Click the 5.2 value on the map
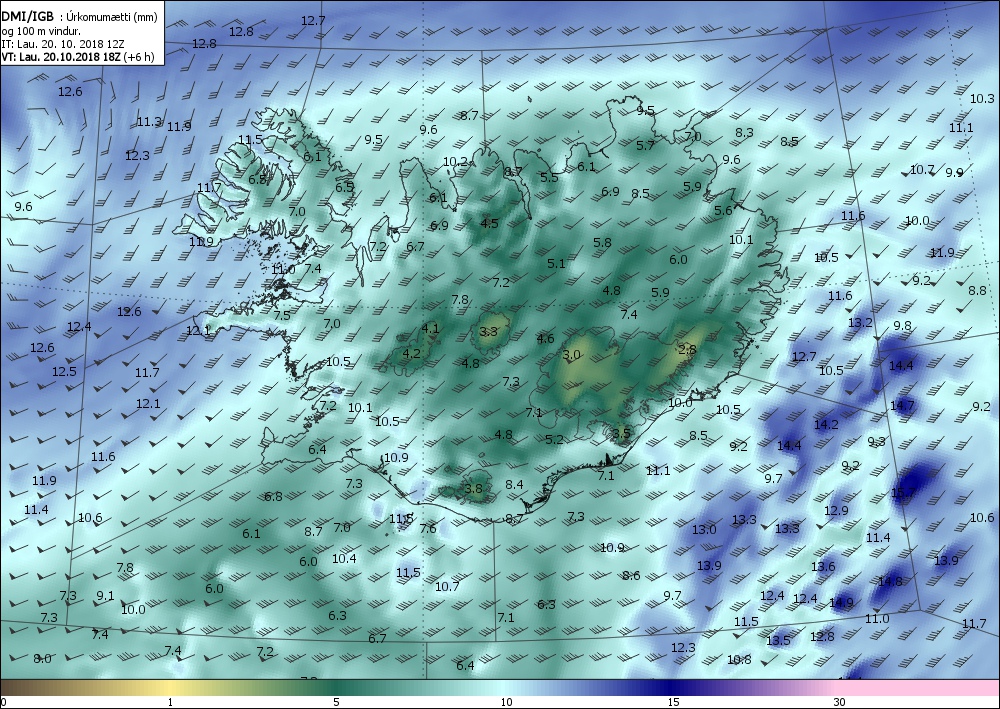Viewport: 1000px width, 709px height. pyautogui.click(x=554, y=439)
